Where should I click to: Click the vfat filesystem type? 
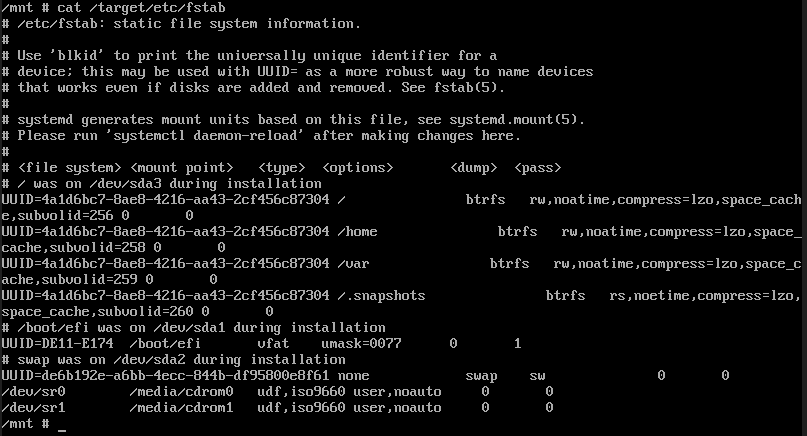[x=273, y=344]
